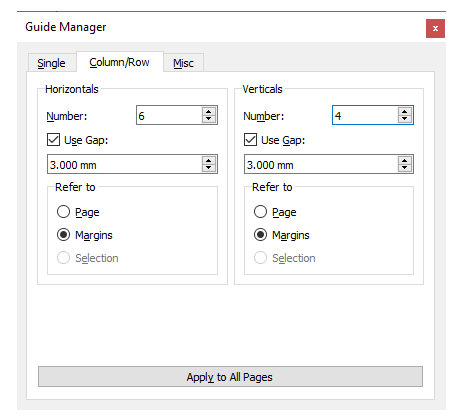Toggle Use Gap checkbox under Verticals
The width and height of the screenshot is (459, 420).
pos(250,140)
